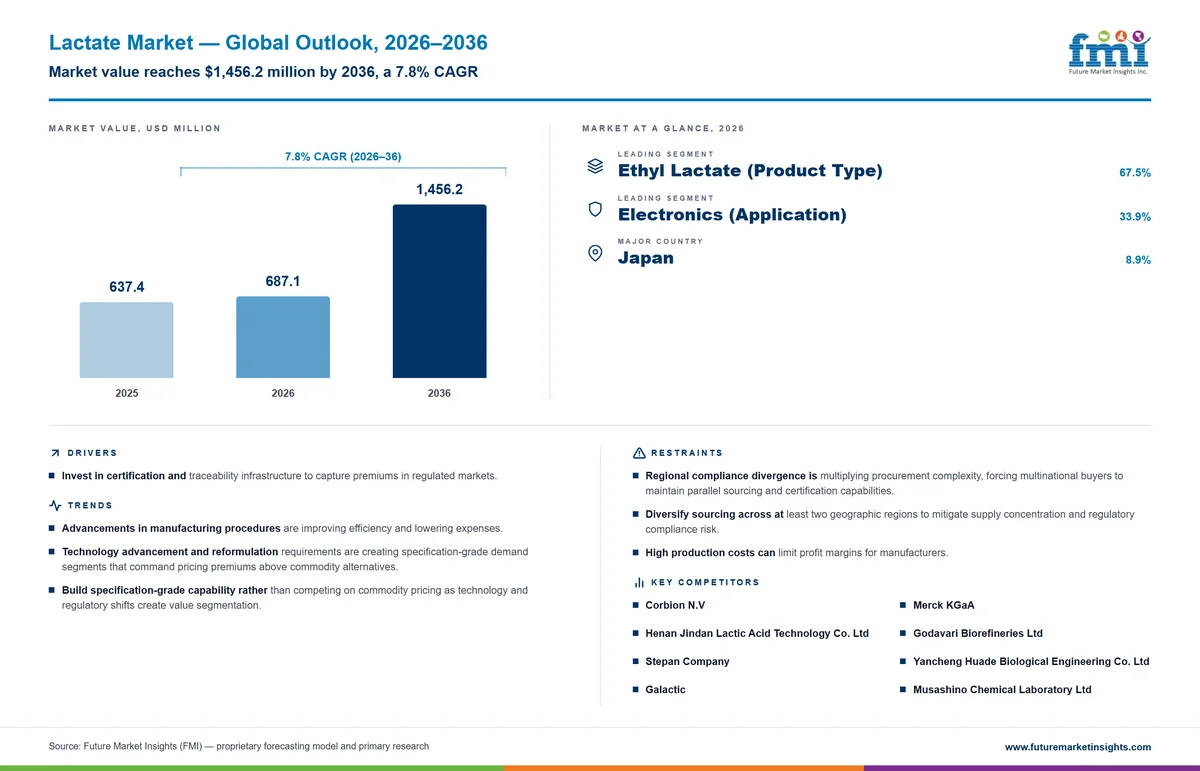Click the Merck KGaA competitor entry
1200x771 pixels.
[943, 605]
